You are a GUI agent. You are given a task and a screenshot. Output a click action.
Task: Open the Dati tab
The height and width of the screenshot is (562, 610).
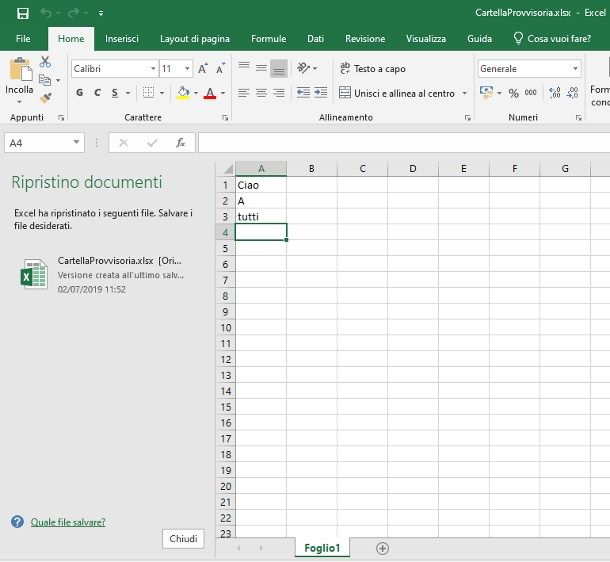pyautogui.click(x=315, y=39)
